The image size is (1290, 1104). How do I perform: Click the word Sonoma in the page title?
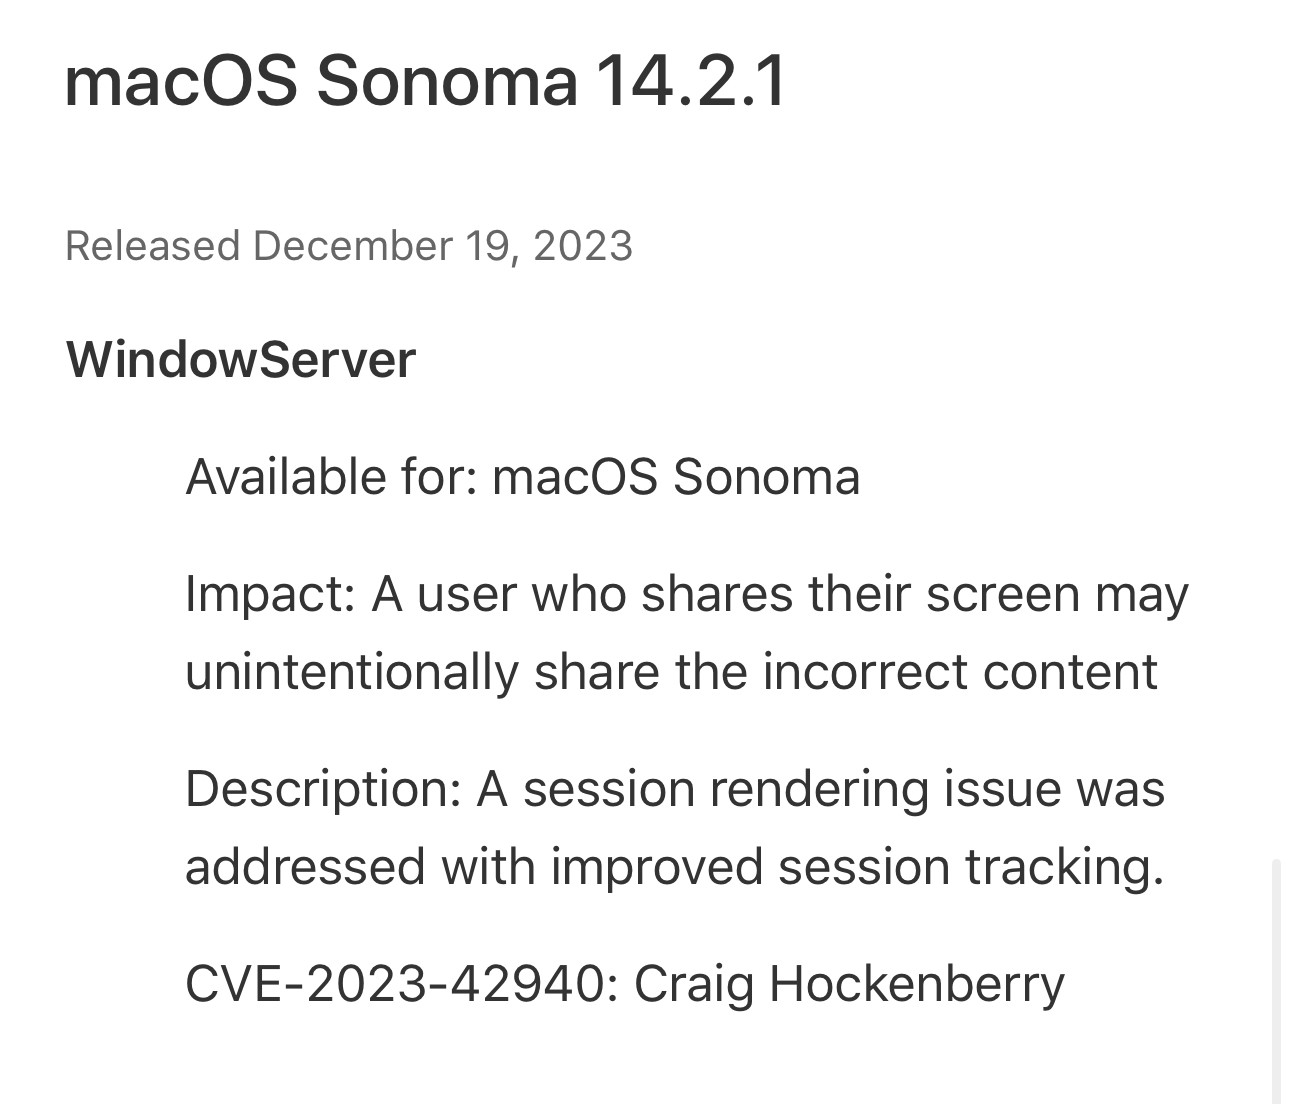(447, 80)
